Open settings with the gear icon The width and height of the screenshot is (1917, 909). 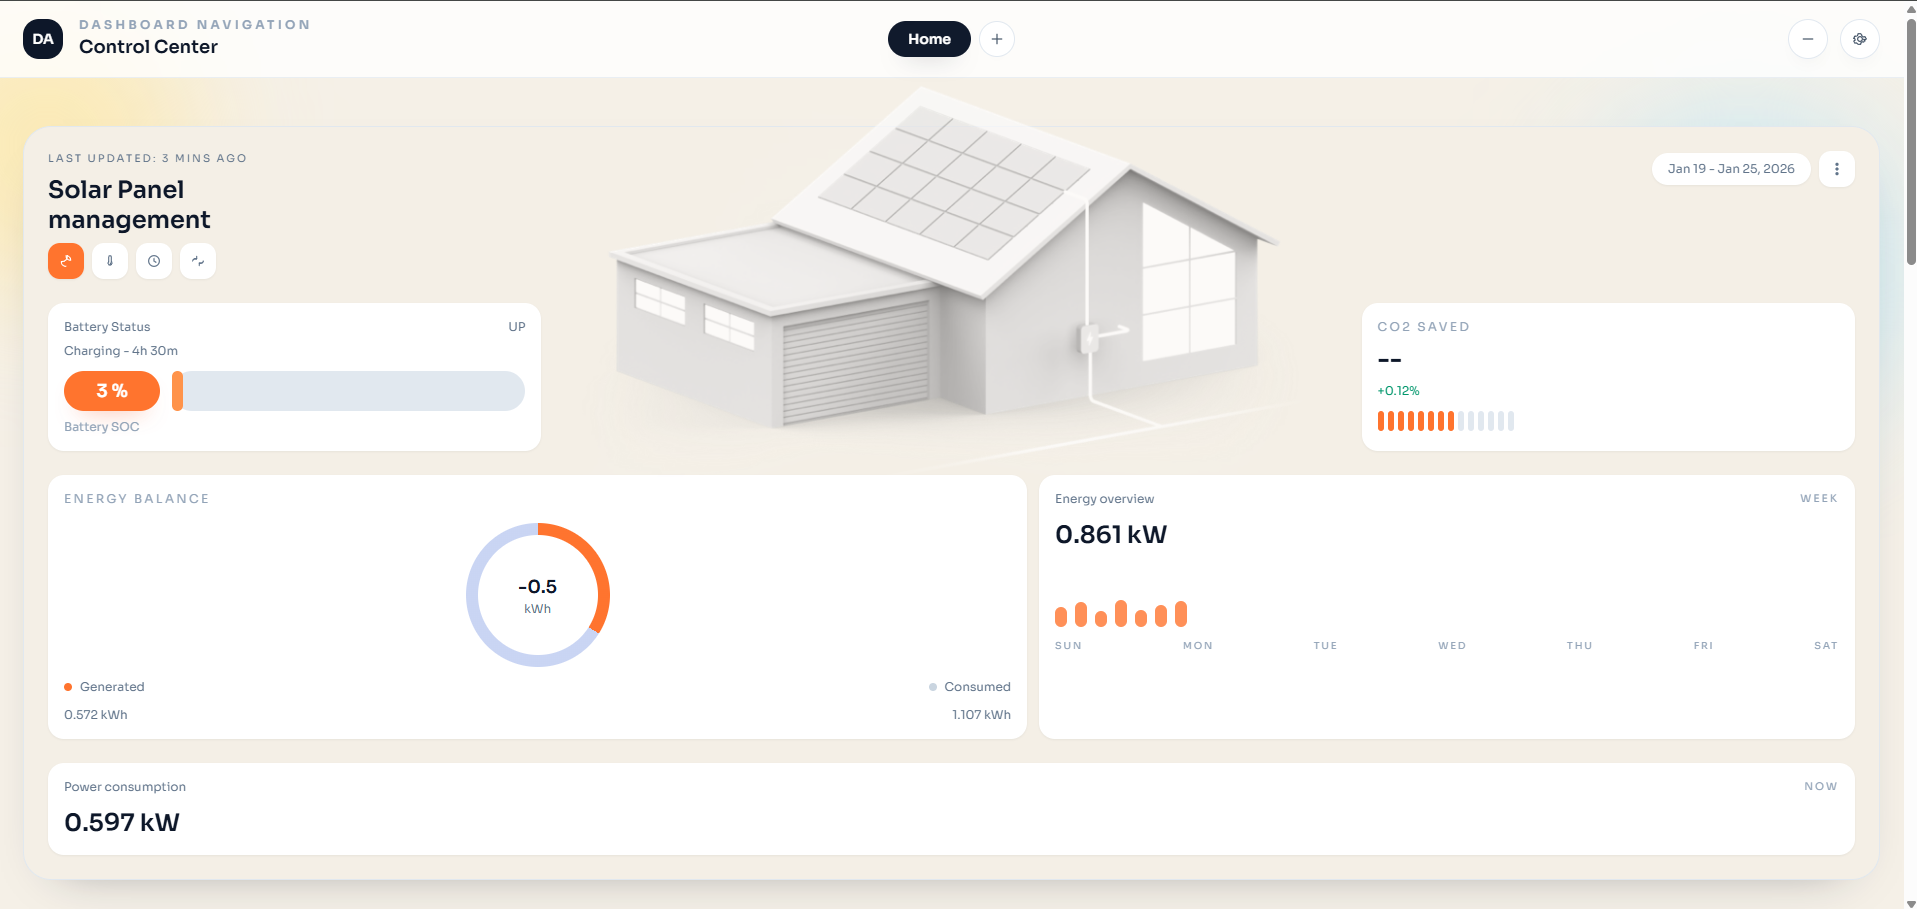[1860, 39]
